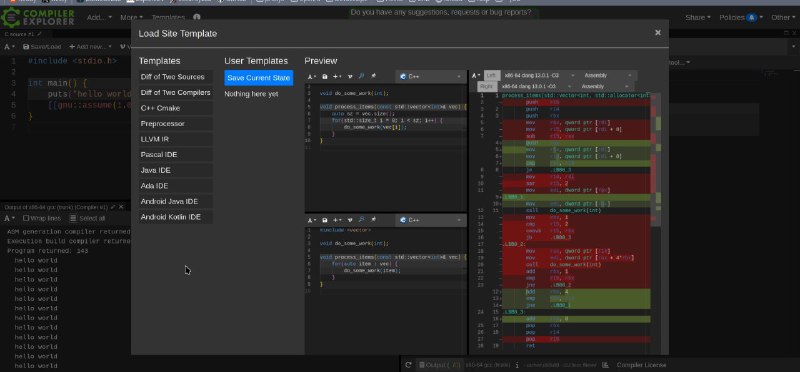Pick the LLVM IR template

[x=176, y=139]
